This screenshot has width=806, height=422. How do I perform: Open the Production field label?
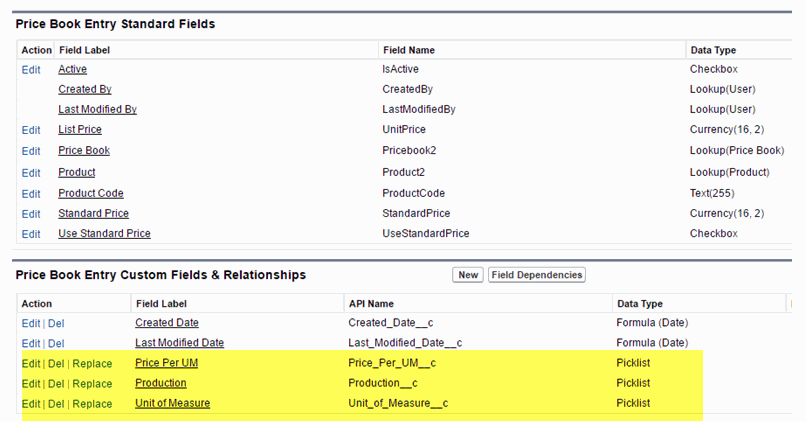[x=161, y=384]
